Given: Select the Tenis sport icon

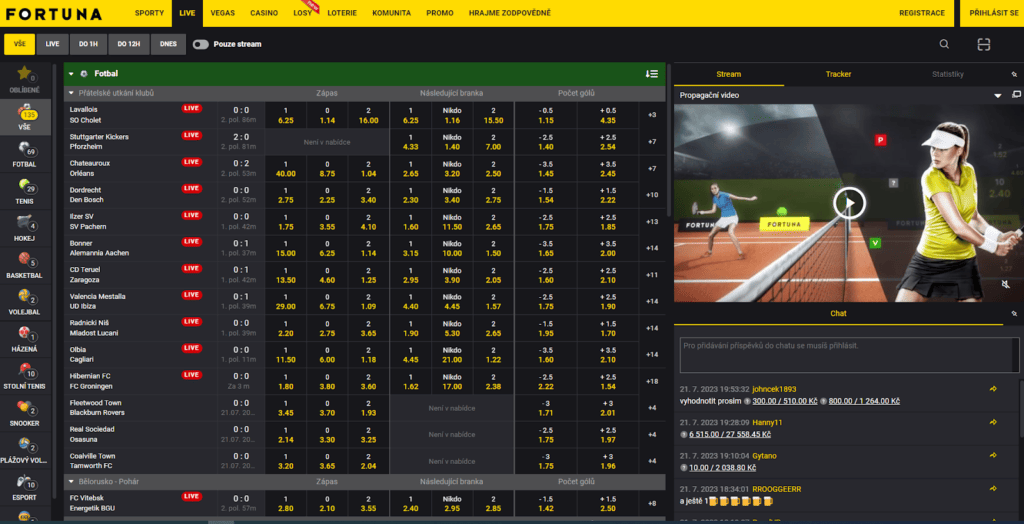Looking at the screenshot, I should 25,186.
